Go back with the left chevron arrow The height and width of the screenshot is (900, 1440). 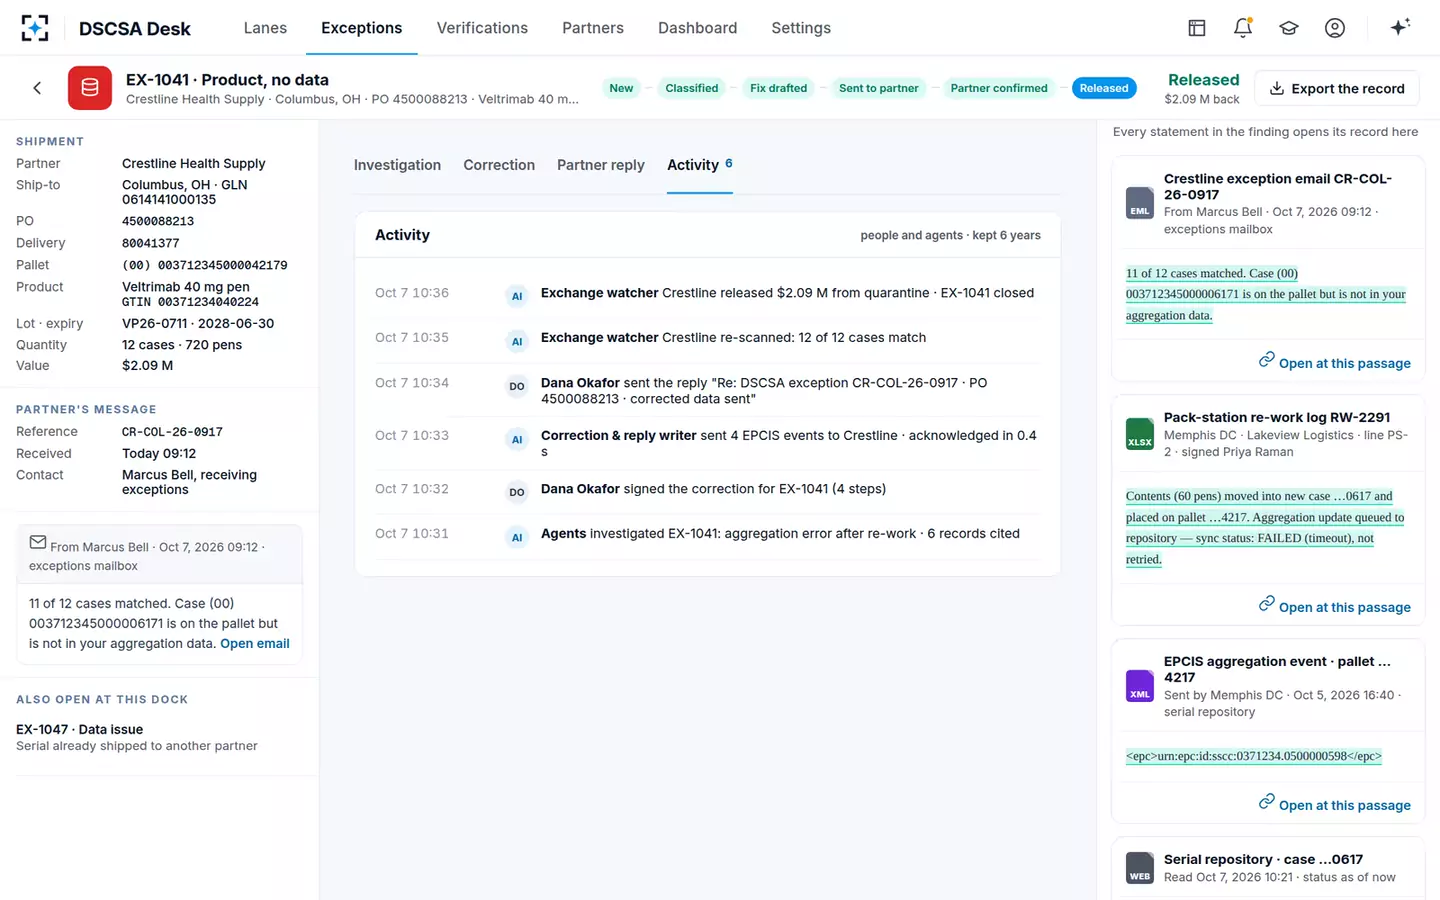pyautogui.click(x=37, y=88)
